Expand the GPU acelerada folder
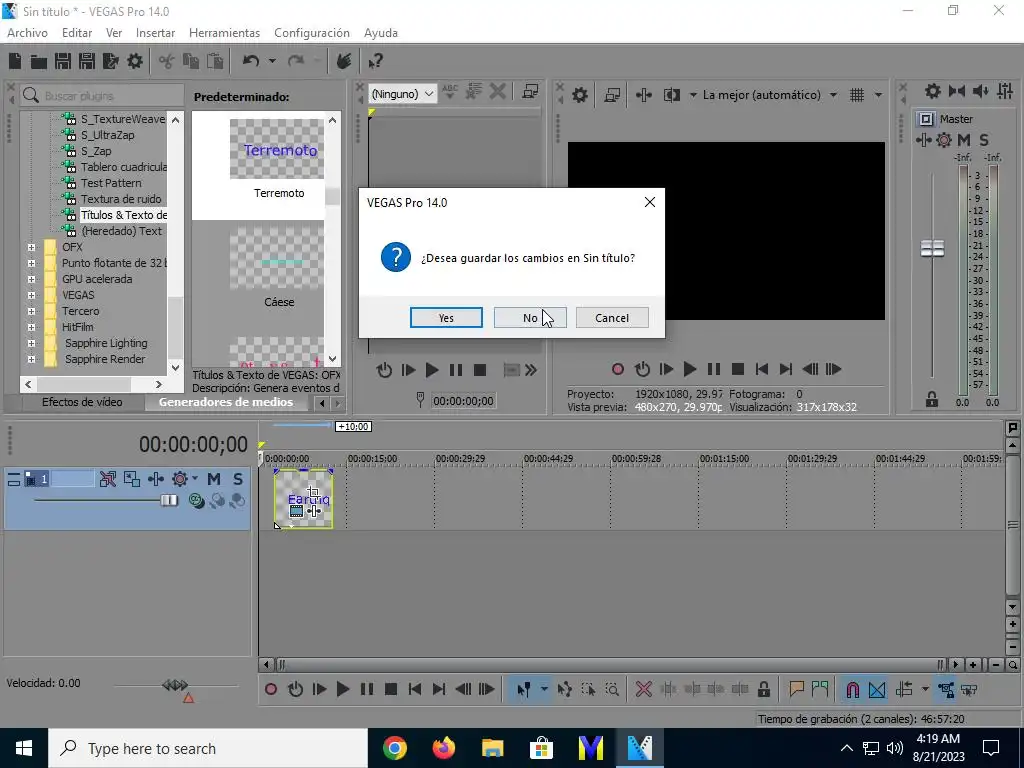The width and height of the screenshot is (1024, 768). pyautogui.click(x=31, y=280)
